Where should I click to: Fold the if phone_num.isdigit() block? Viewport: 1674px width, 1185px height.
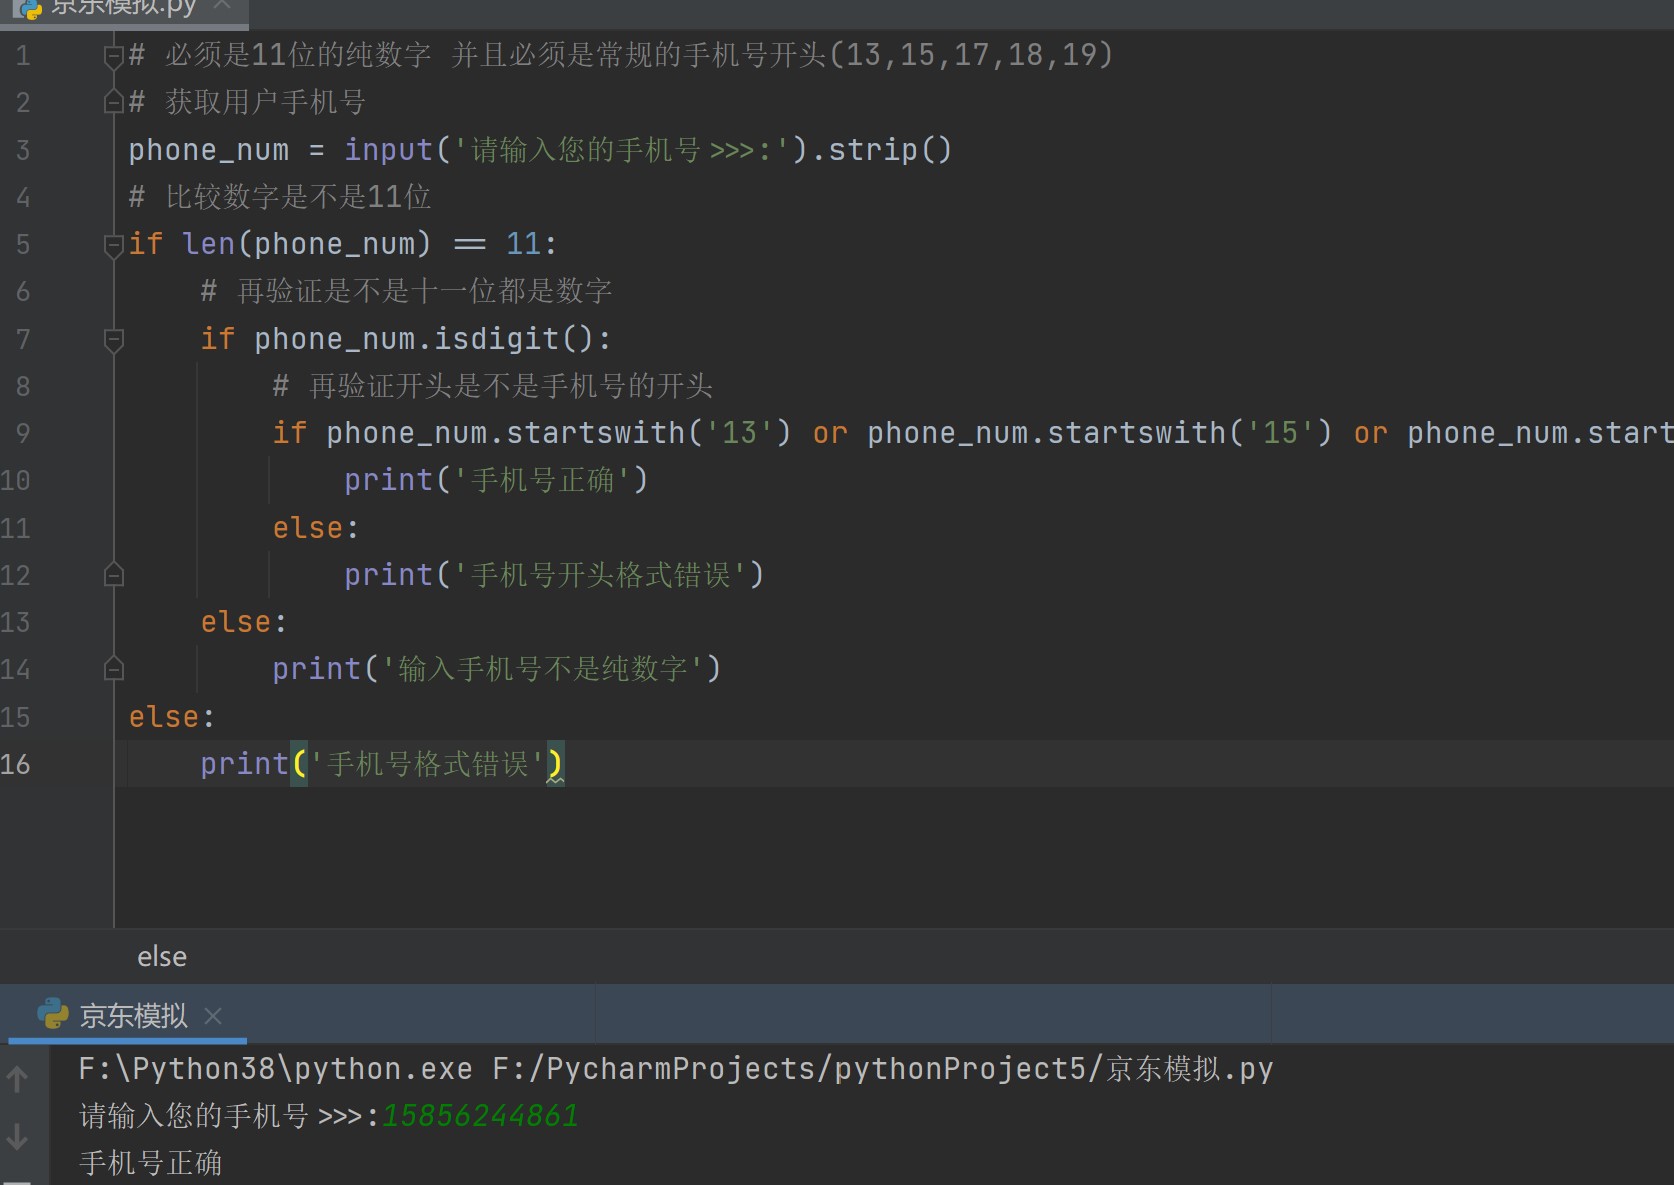113,340
